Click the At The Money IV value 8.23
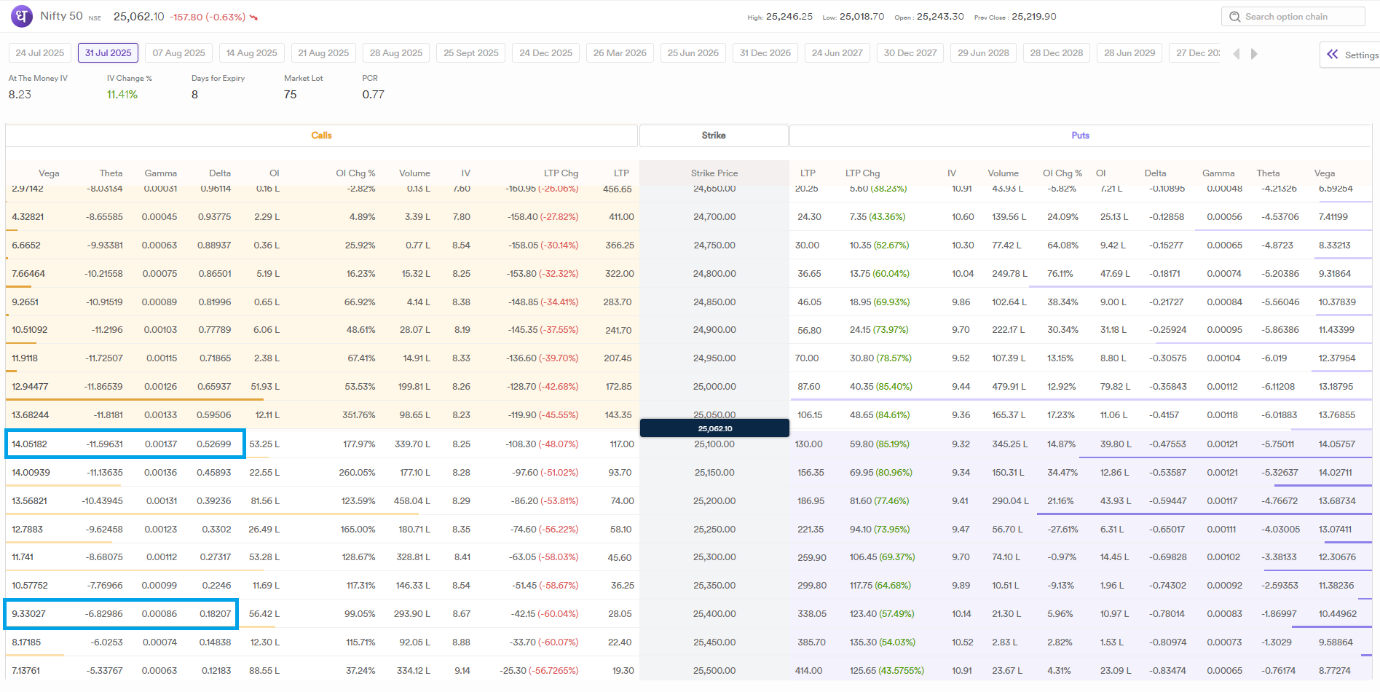The height and width of the screenshot is (692, 1380). (x=20, y=94)
